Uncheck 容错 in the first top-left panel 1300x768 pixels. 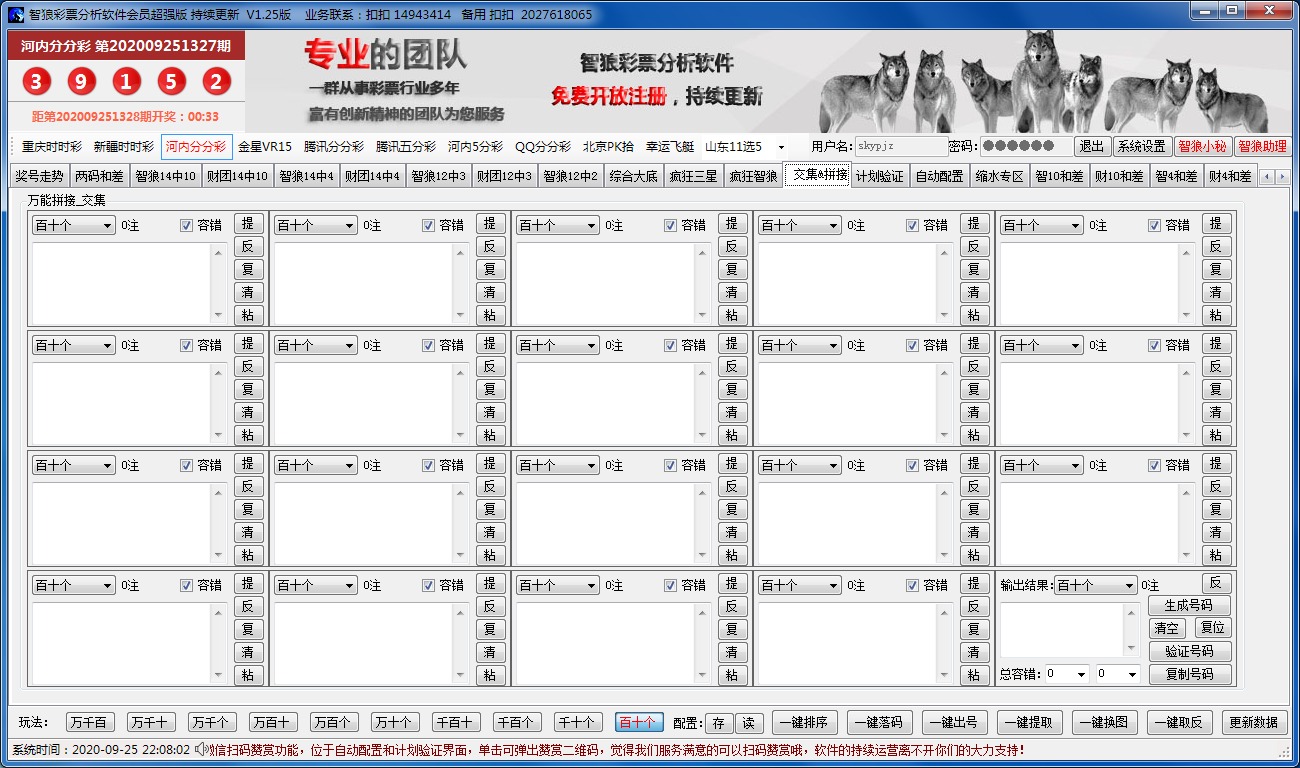tap(186, 226)
